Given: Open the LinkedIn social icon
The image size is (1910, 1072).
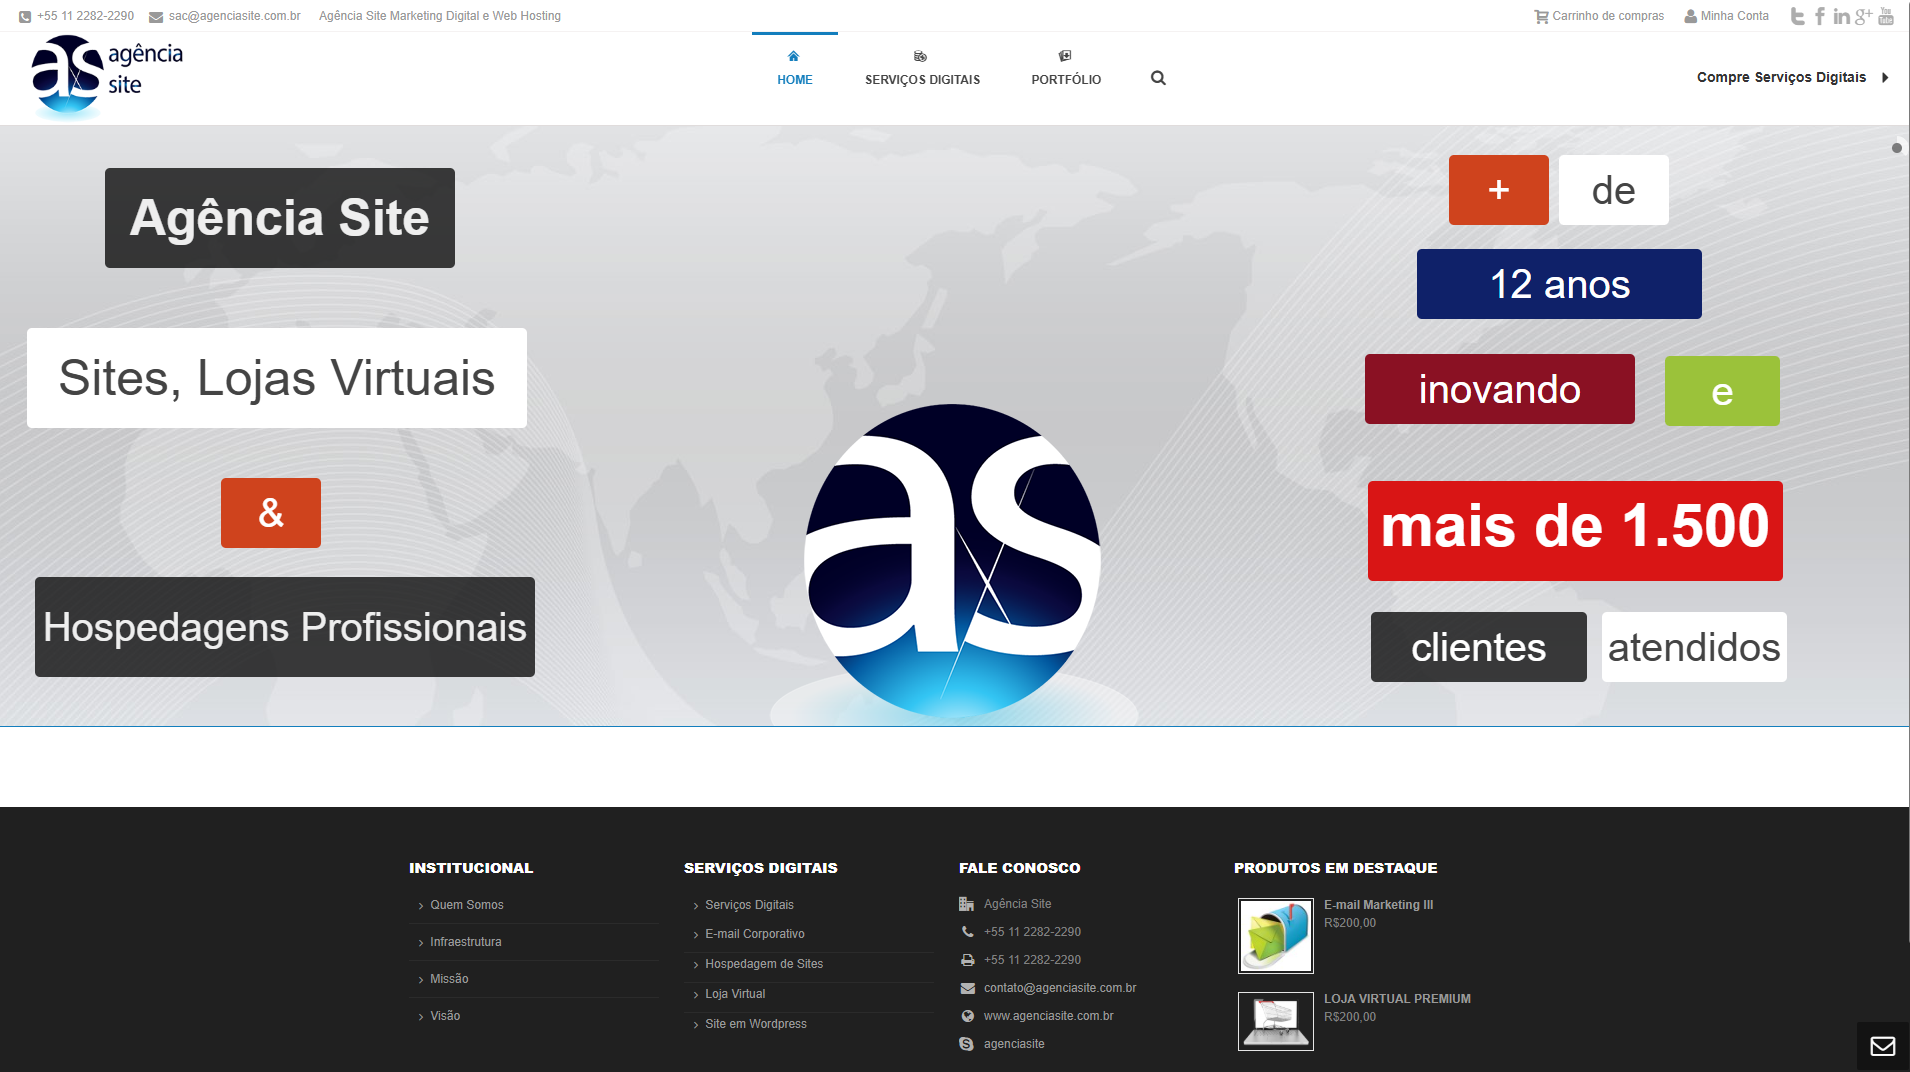Looking at the screenshot, I should point(1841,16).
